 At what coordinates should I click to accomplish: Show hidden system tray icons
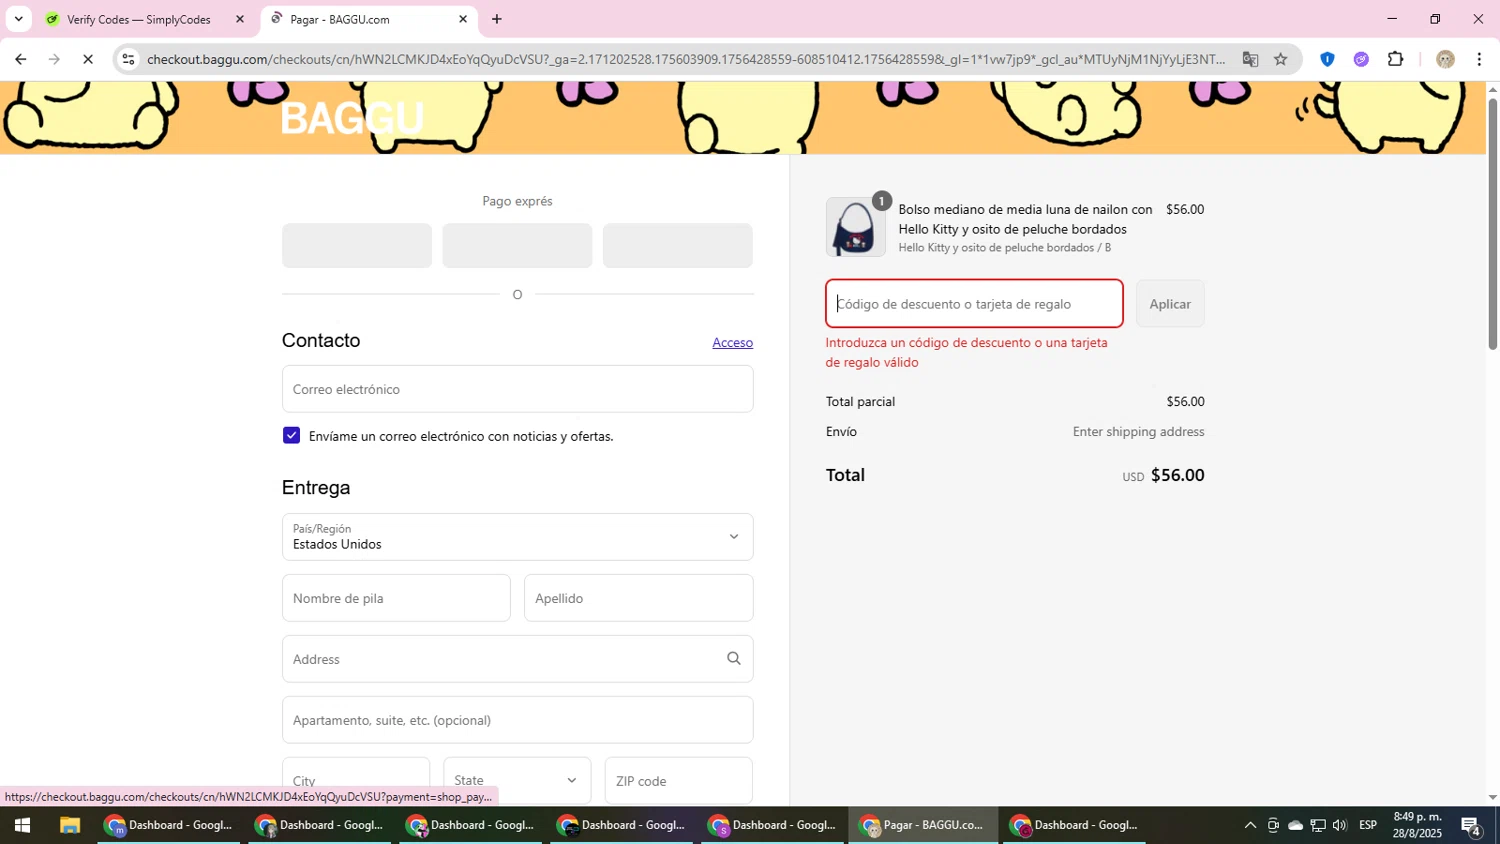(1250, 826)
